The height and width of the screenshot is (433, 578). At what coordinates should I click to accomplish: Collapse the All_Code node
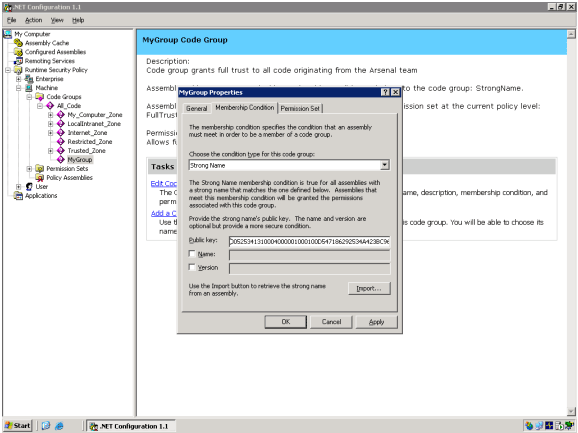pos(40,106)
